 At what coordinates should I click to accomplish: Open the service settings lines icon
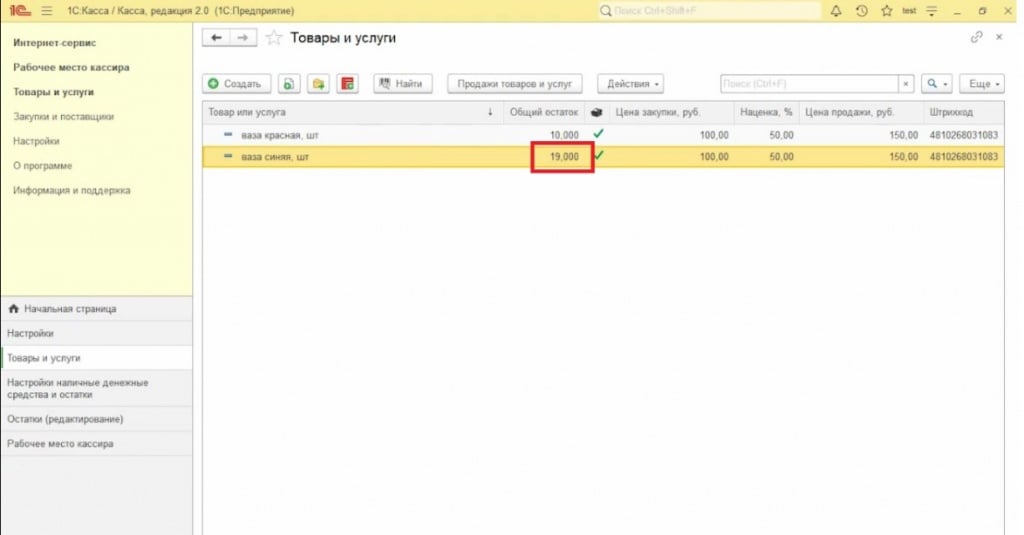coord(932,10)
